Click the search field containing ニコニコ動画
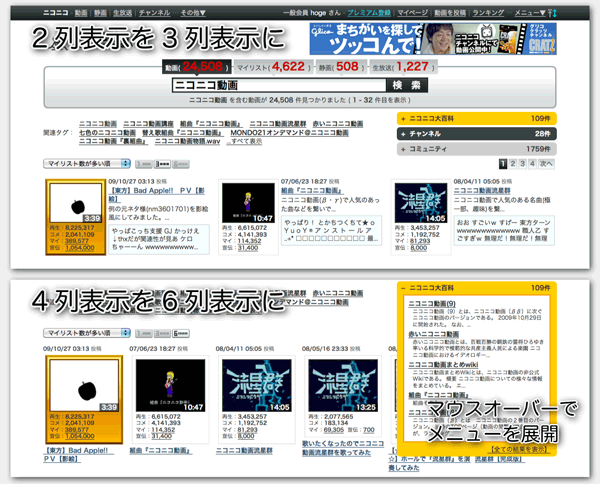600x484 pixels. pos(279,85)
